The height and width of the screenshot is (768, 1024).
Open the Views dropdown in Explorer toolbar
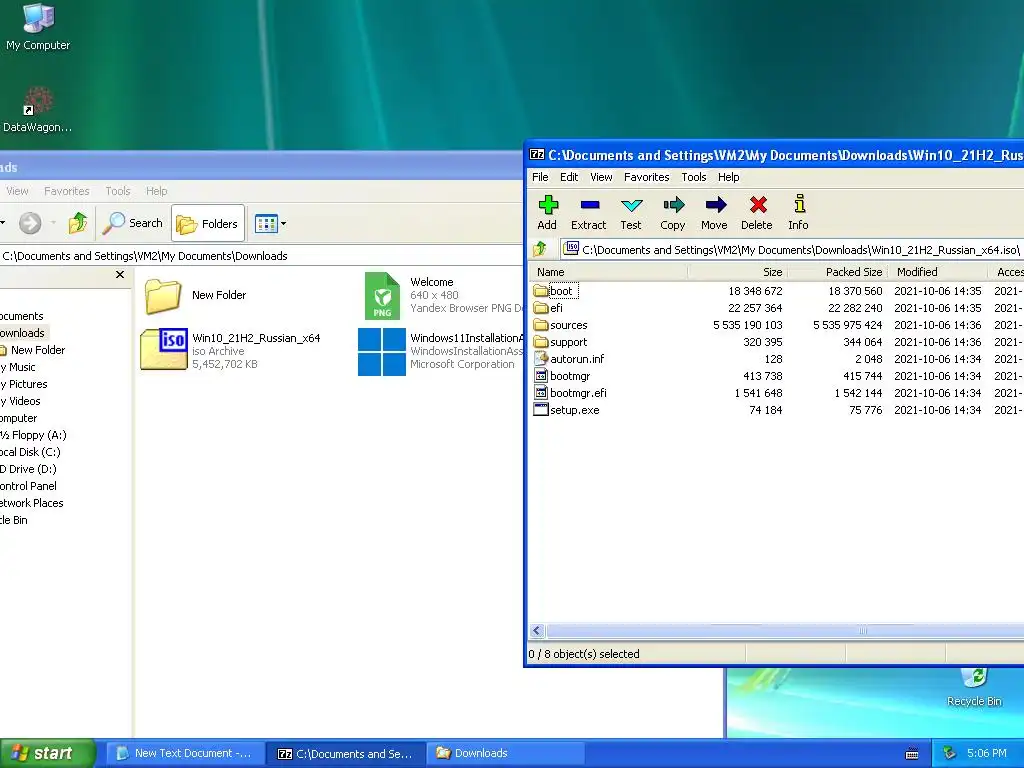click(x=270, y=223)
